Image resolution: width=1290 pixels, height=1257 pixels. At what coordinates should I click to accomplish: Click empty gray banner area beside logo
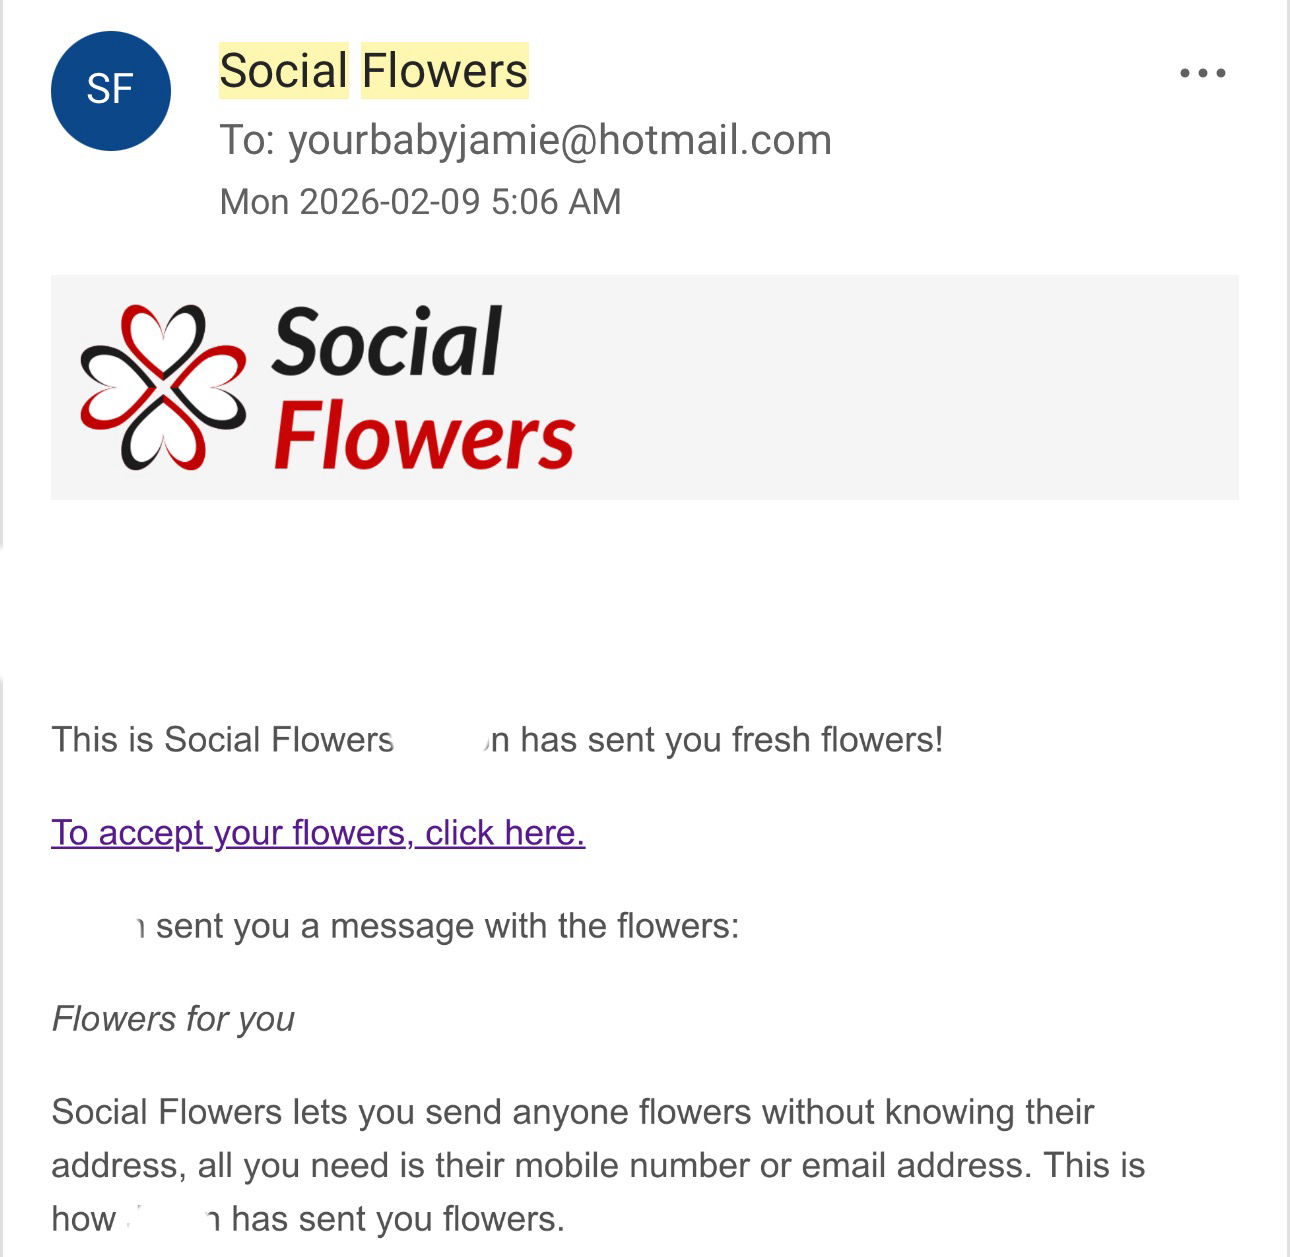point(900,387)
